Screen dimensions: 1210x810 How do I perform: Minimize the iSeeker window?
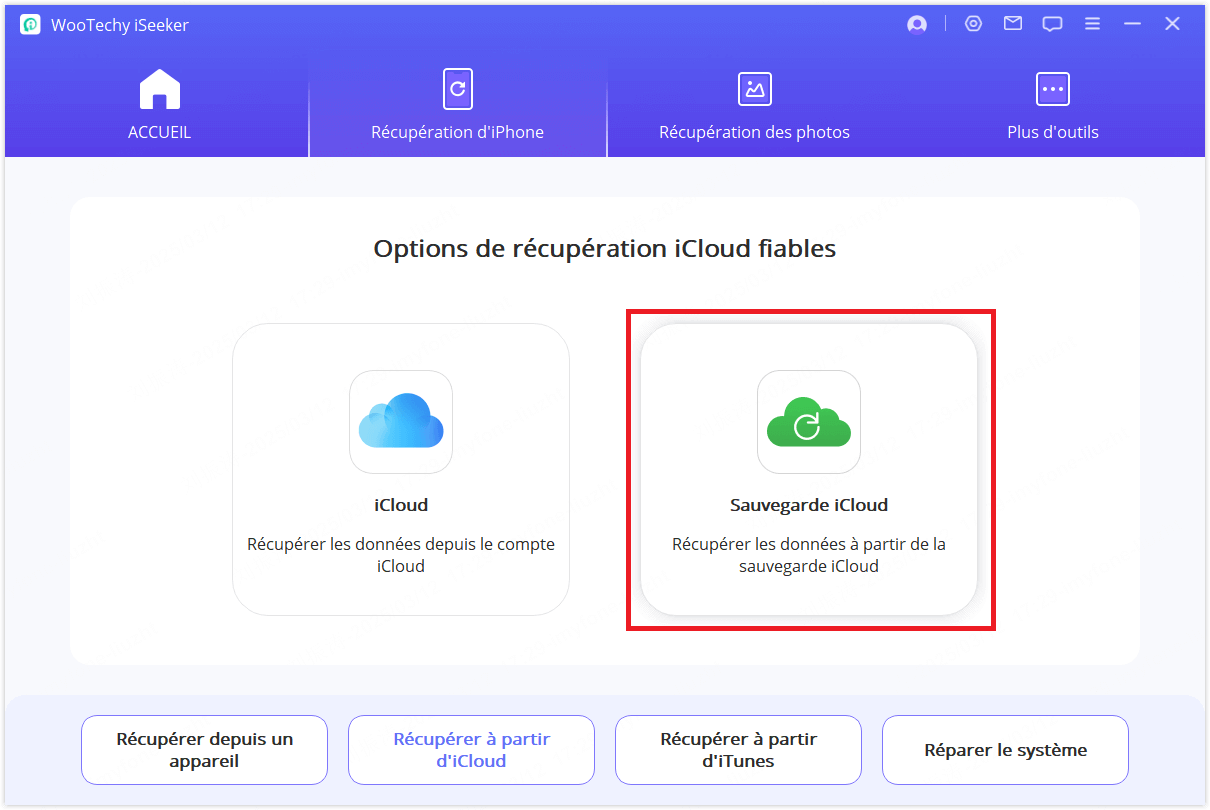1132,24
